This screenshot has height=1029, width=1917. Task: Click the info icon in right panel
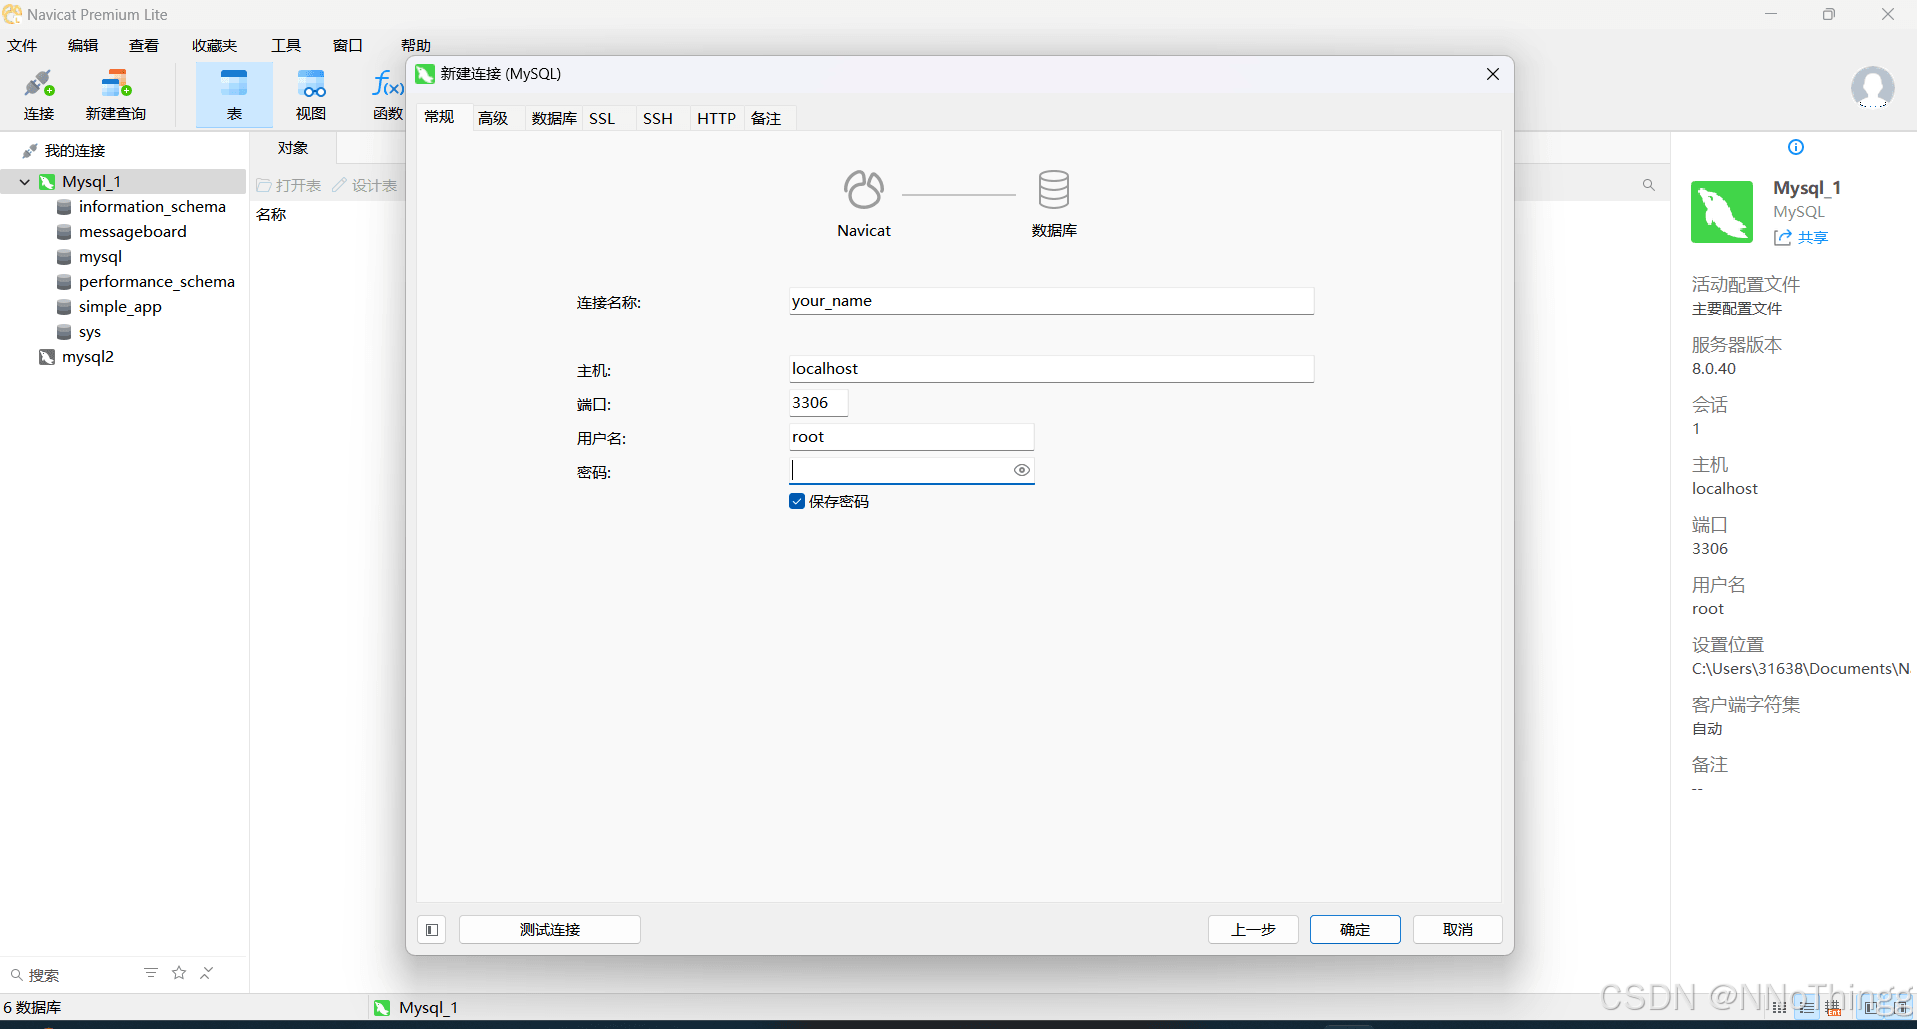tap(1796, 147)
